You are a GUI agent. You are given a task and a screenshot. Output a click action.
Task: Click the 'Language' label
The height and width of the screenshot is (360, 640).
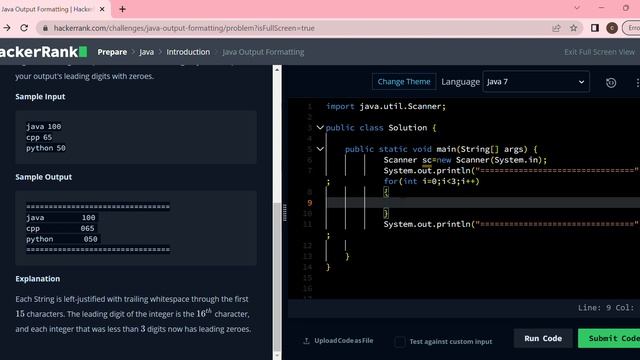(460, 82)
